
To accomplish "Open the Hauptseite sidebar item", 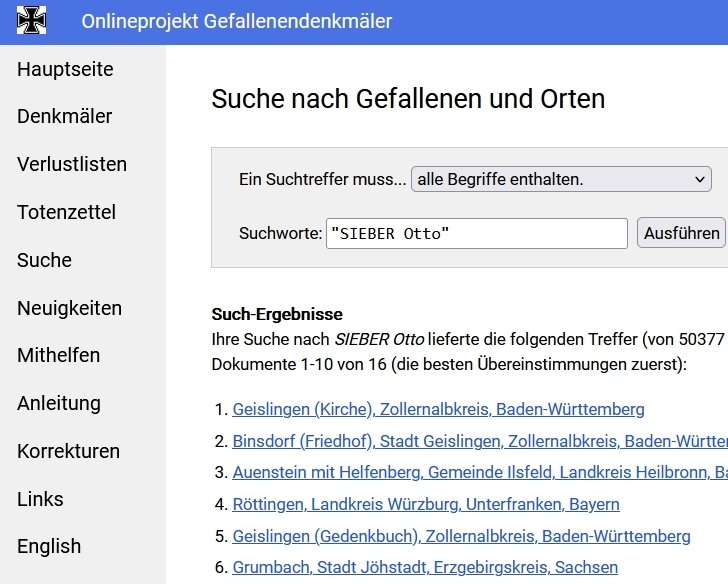I will (x=65, y=69).
